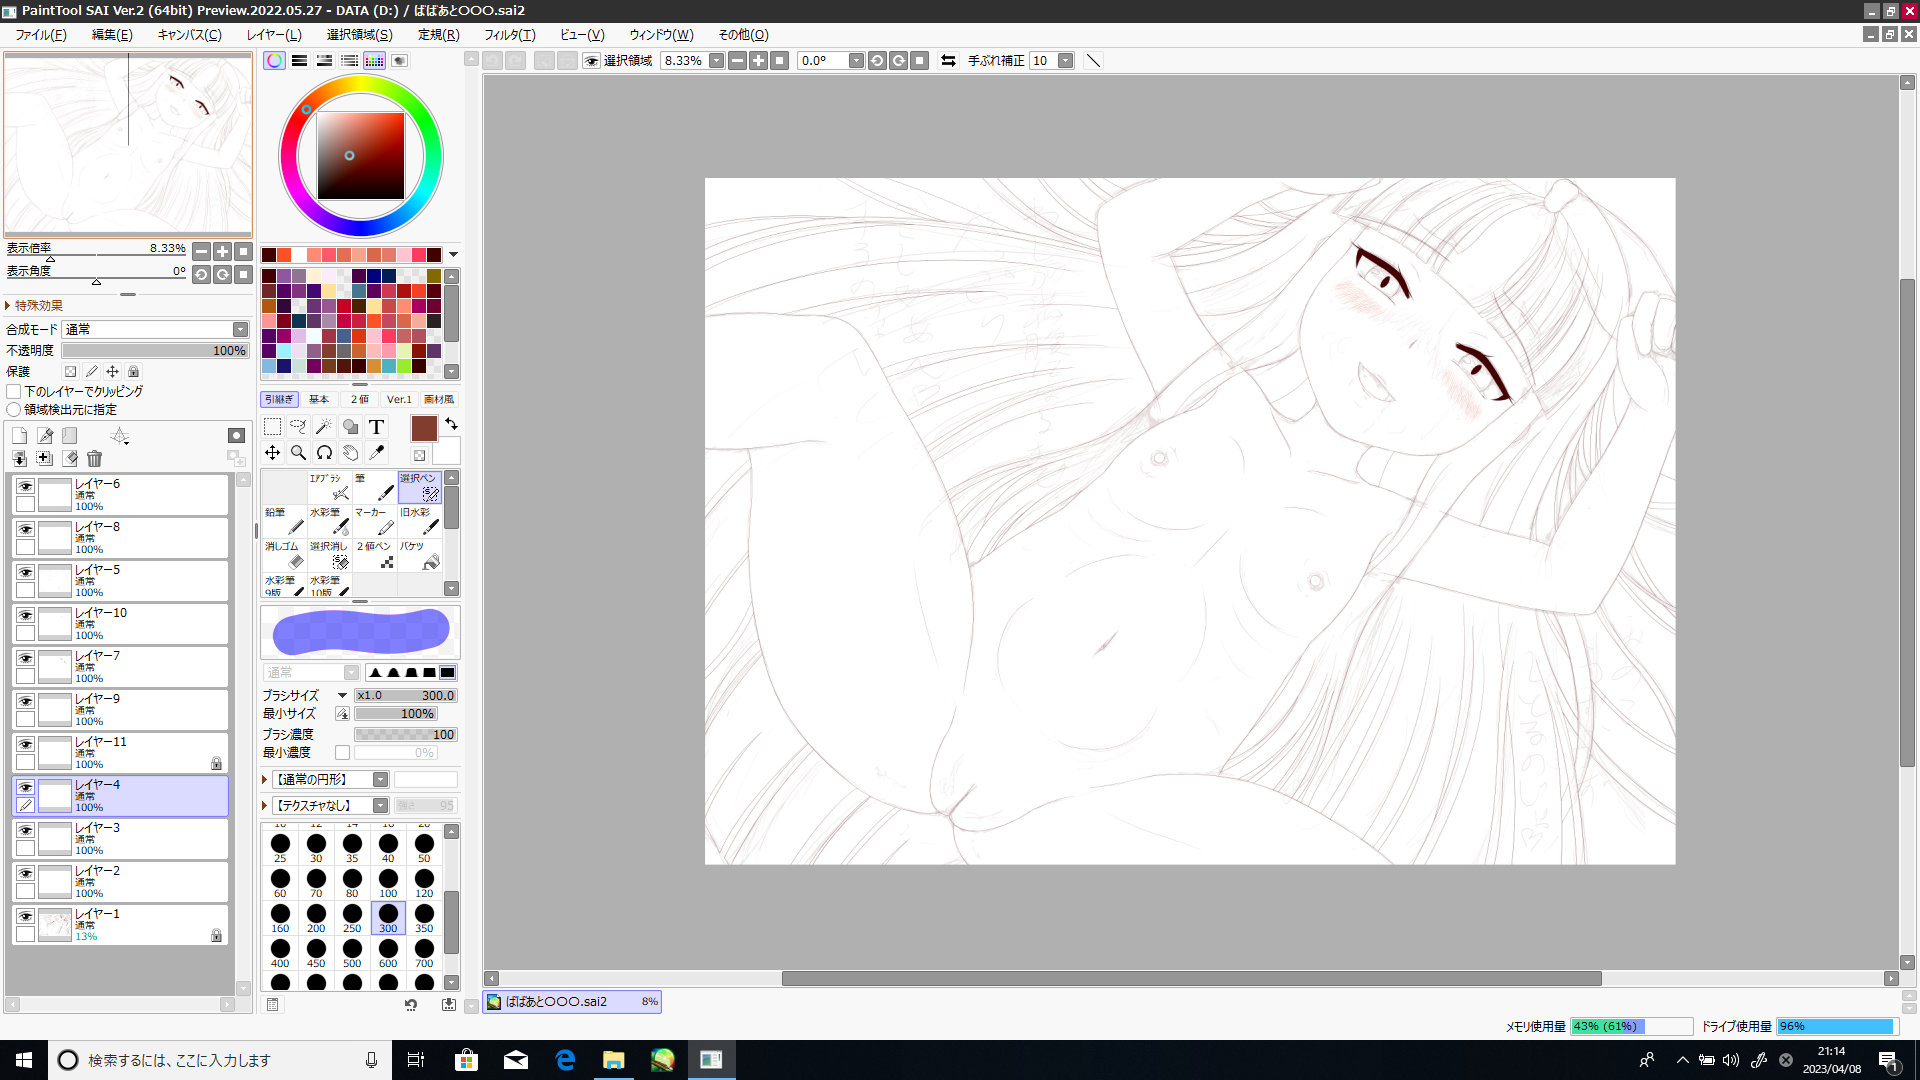Select brush size 300 preset
Image resolution: width=1920 pixels, height=1080 pixels.
pos(388,918)
